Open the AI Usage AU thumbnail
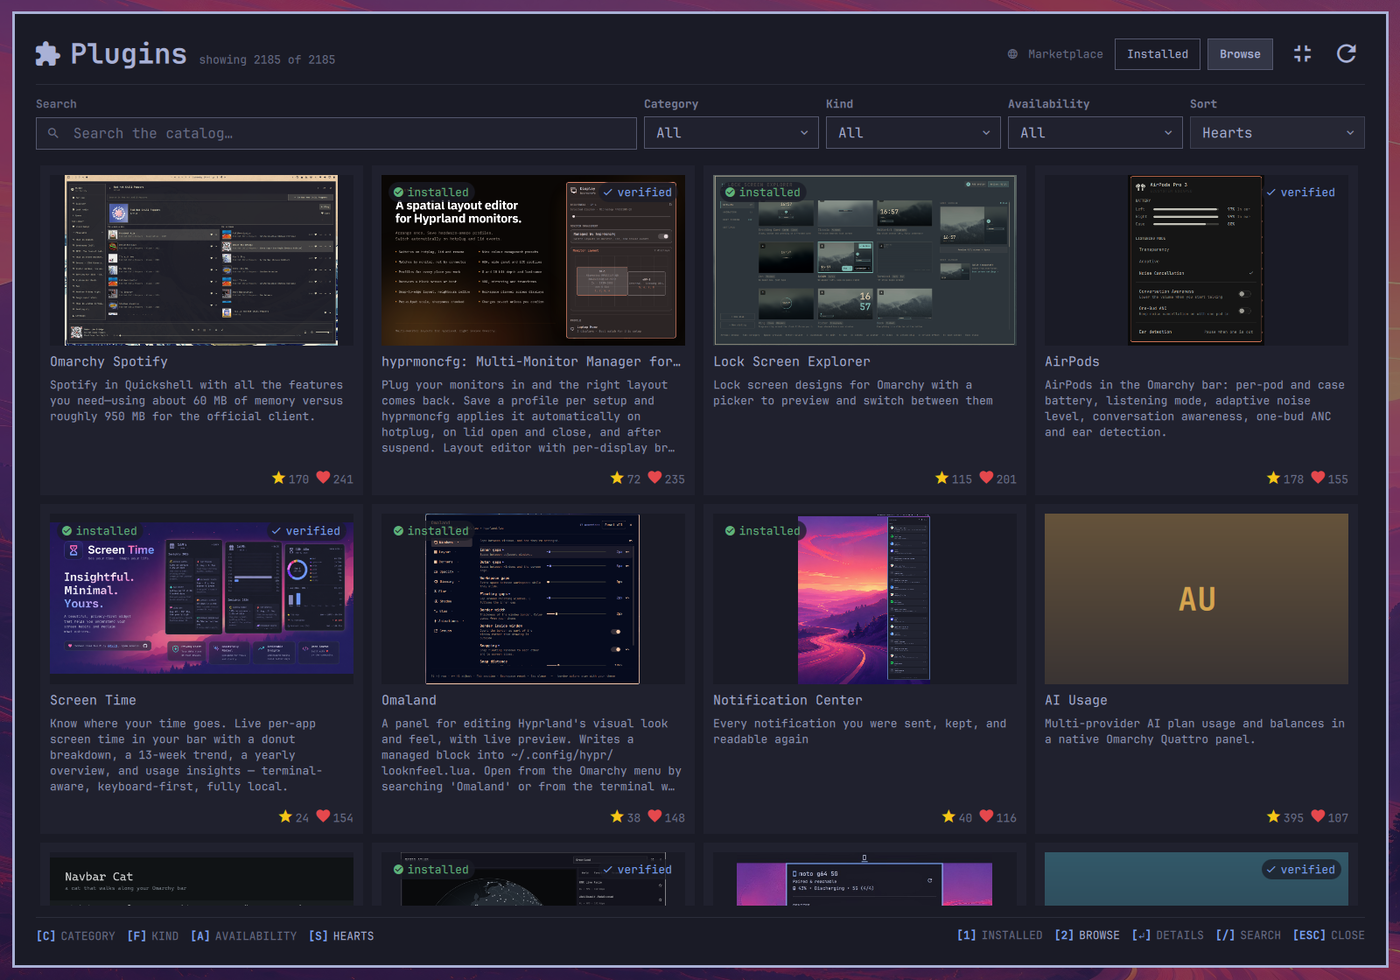This screenshot has height=980, width=1400. click(x=1196, y=599)
